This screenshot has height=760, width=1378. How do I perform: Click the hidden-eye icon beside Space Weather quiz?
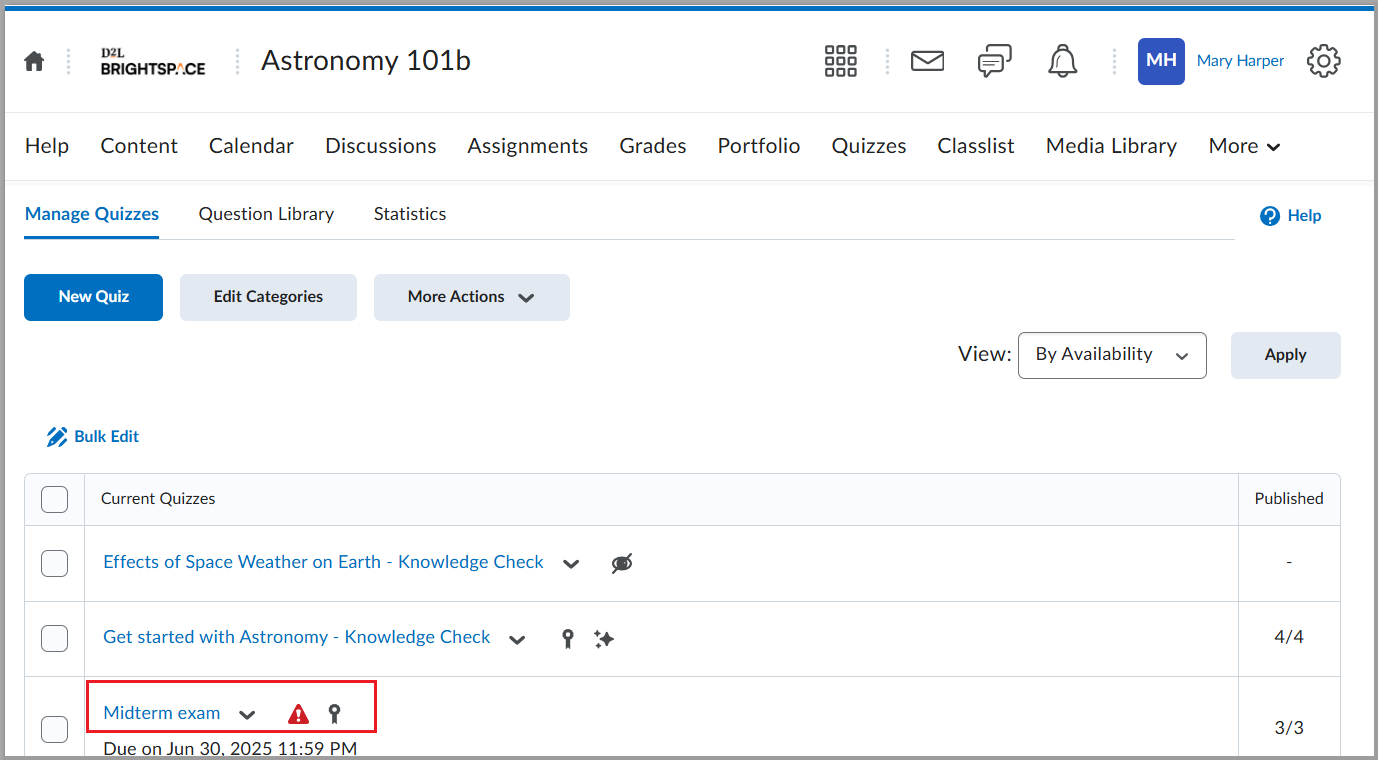621,563
